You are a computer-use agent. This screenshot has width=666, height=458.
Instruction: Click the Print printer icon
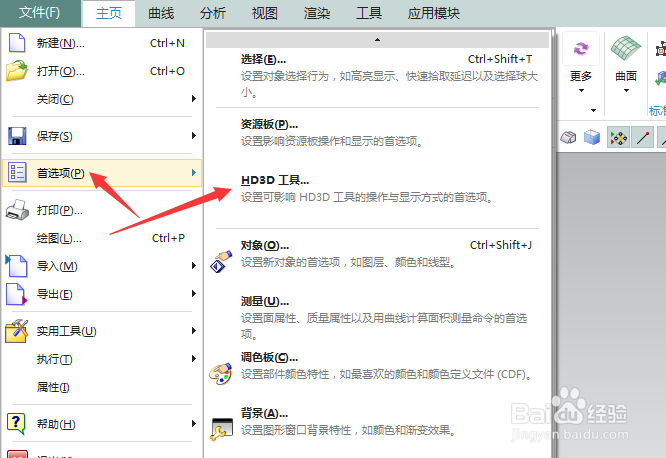pos(17,210)
